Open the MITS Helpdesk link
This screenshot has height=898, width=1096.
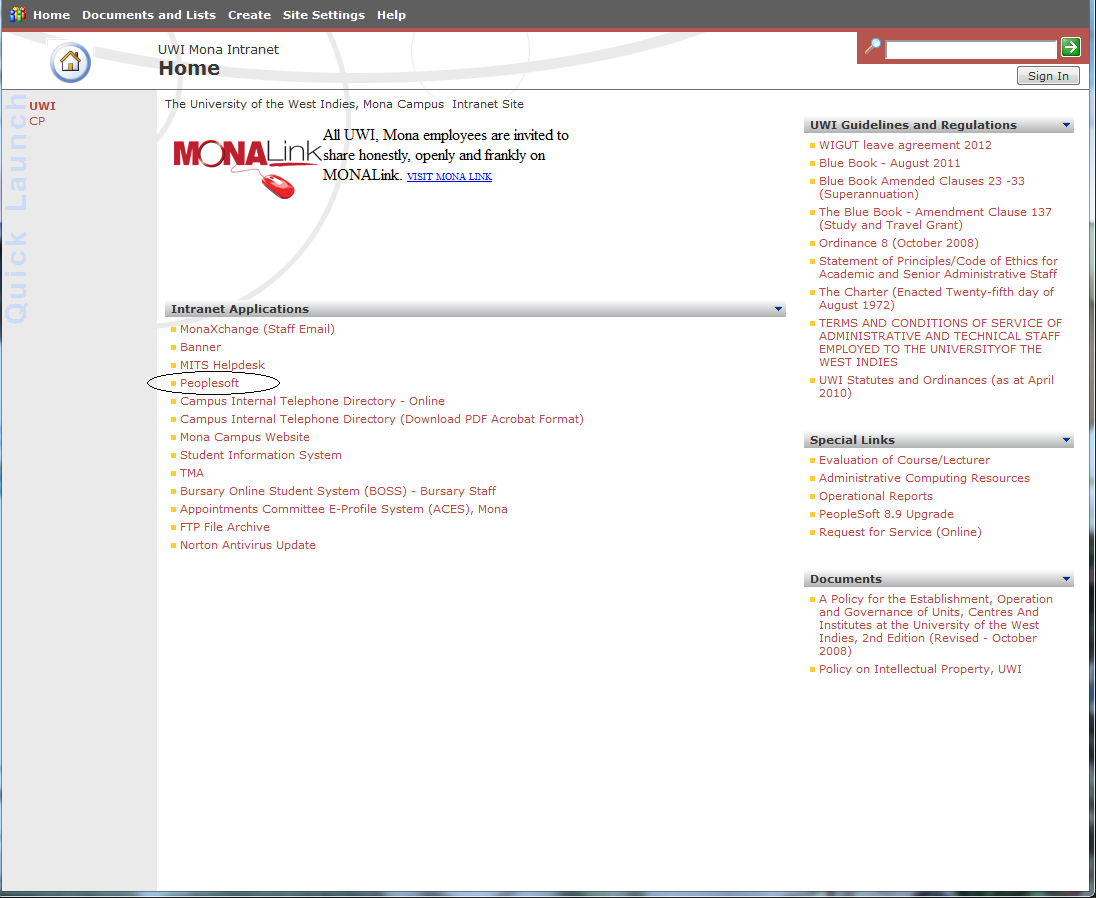[x=222, y=365]
